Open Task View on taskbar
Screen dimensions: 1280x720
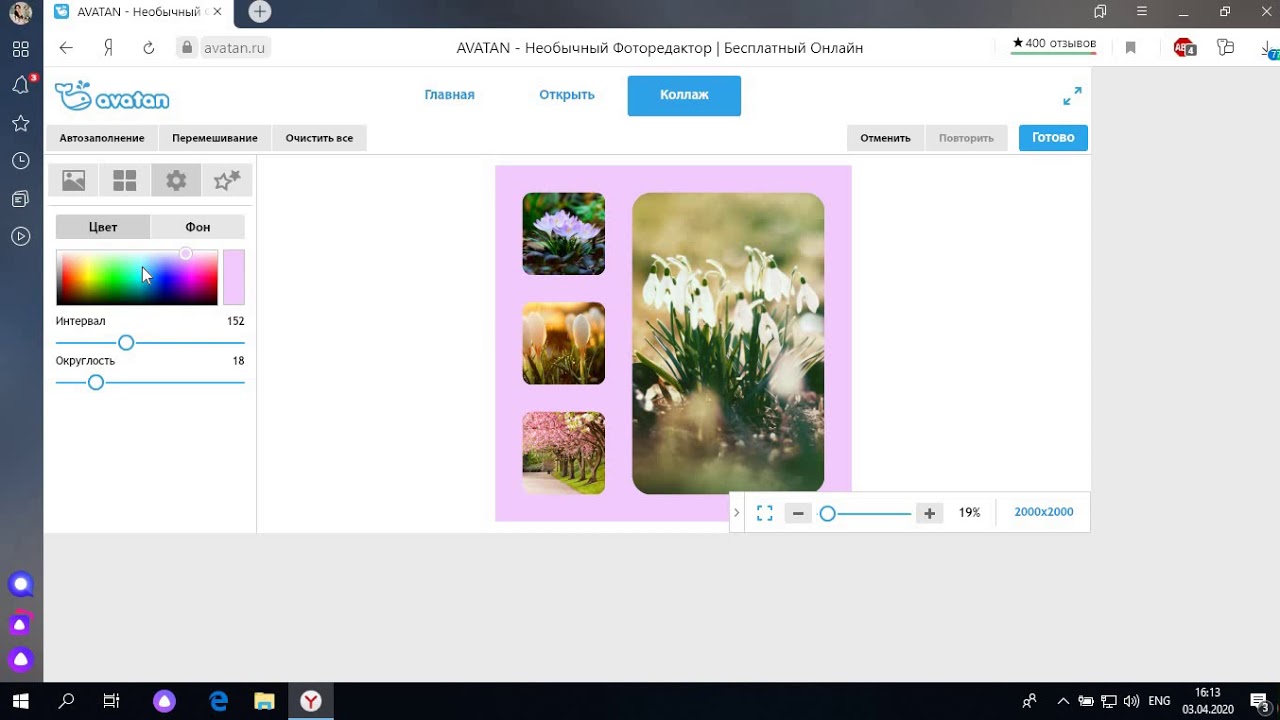click(x=112, y=701)
